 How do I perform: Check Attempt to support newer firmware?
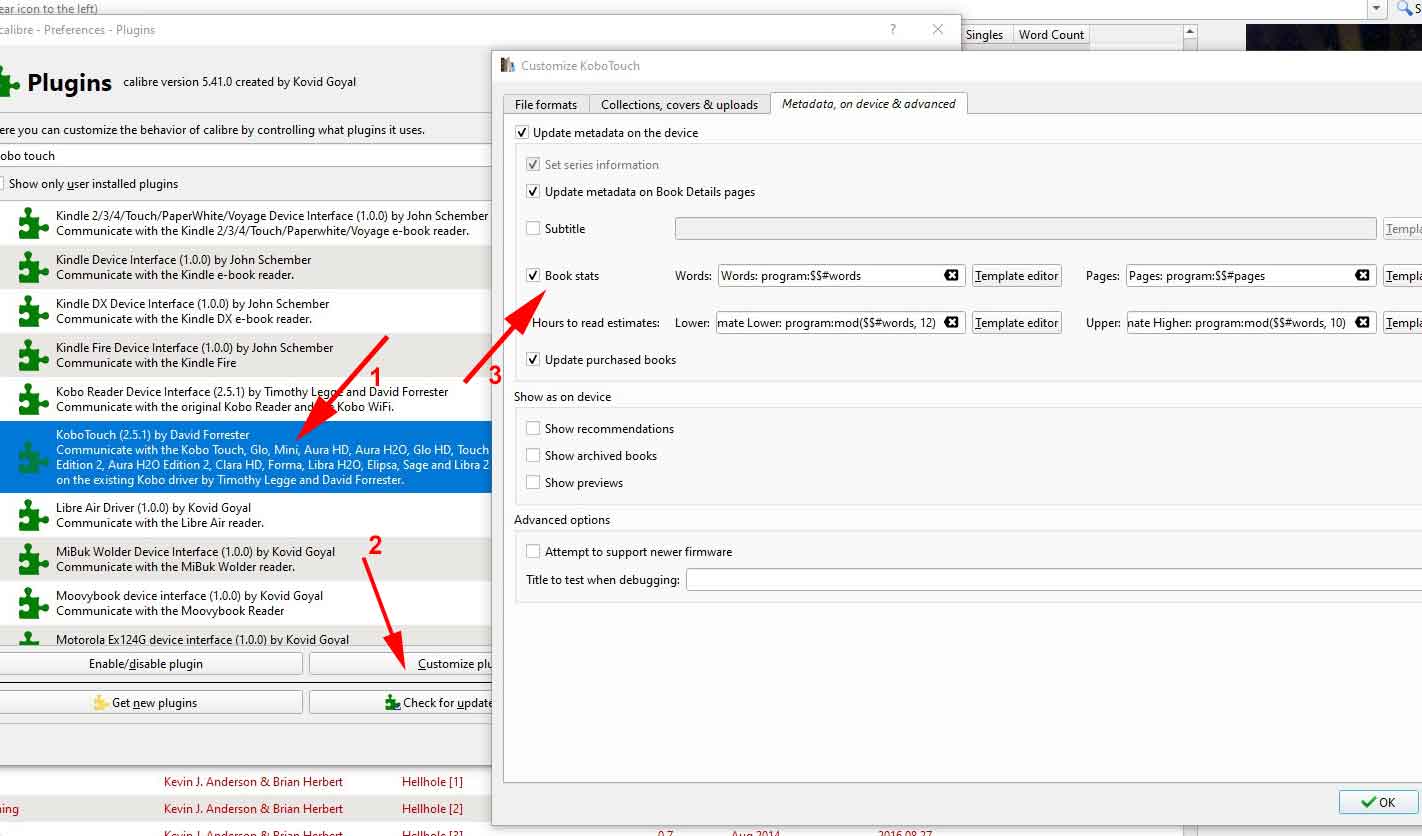click(533, 552)
